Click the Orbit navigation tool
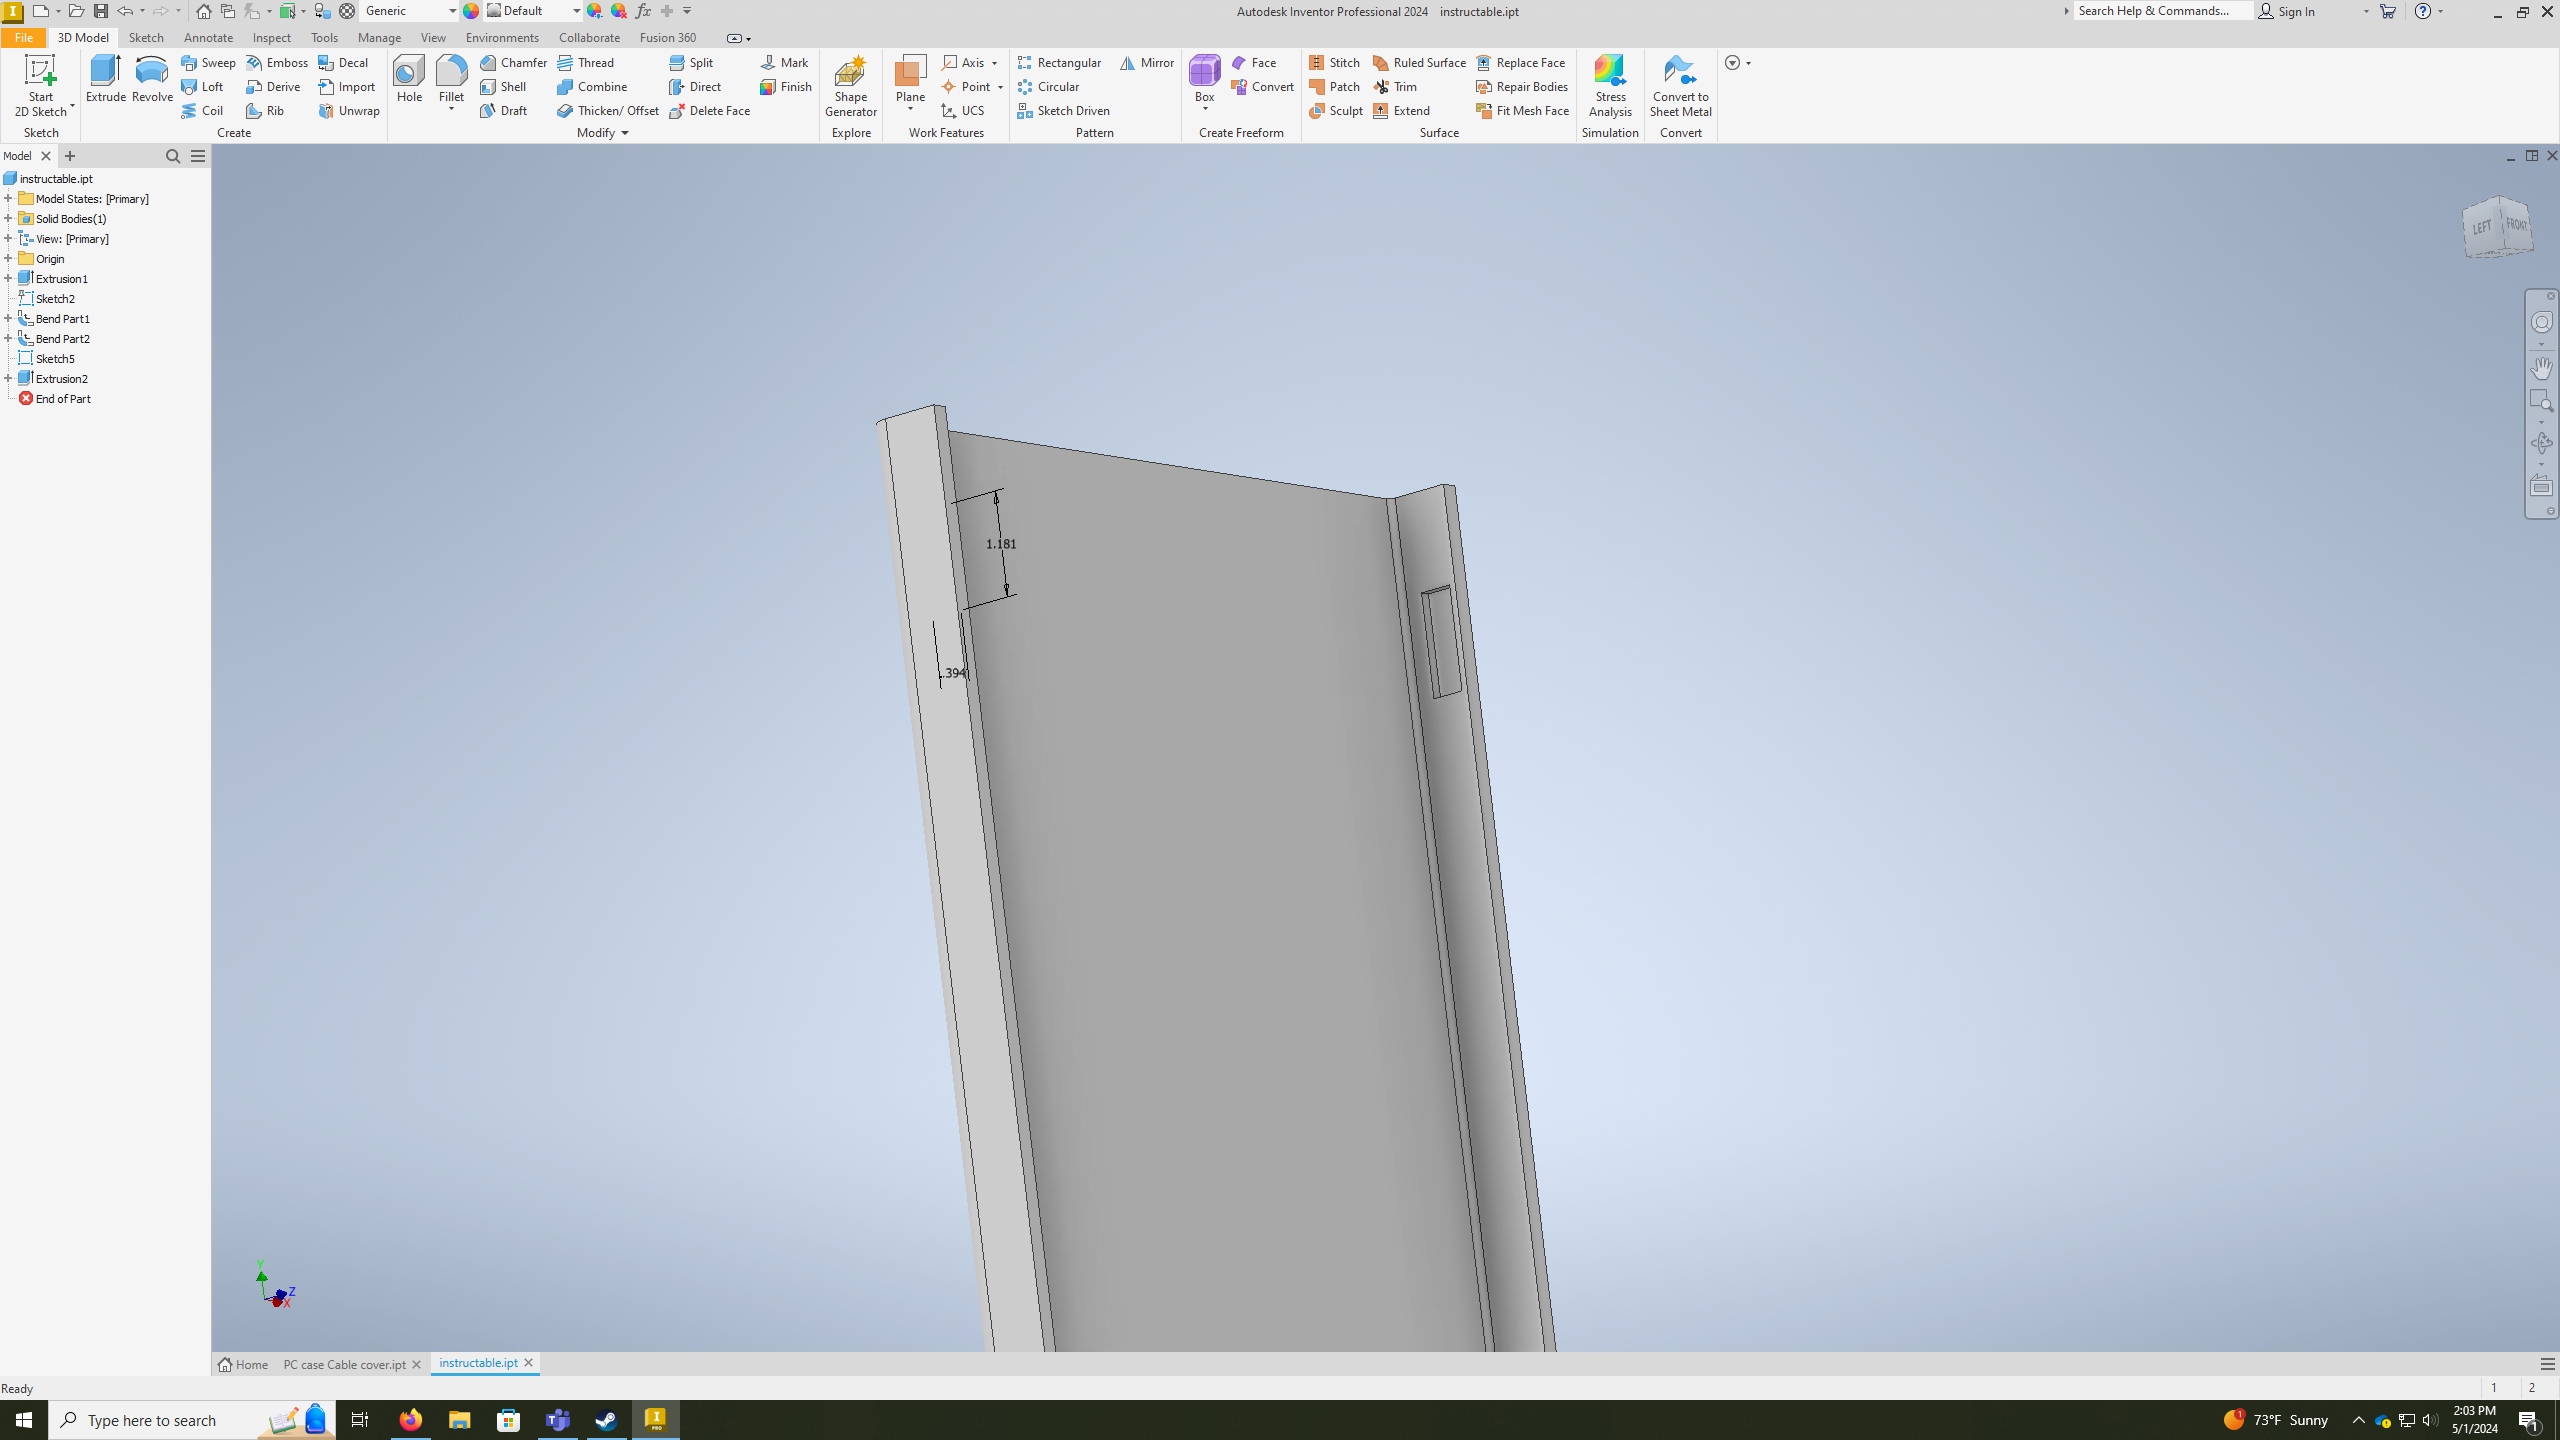This screenshot has width=2560, height=1440. pos(2541,443)
